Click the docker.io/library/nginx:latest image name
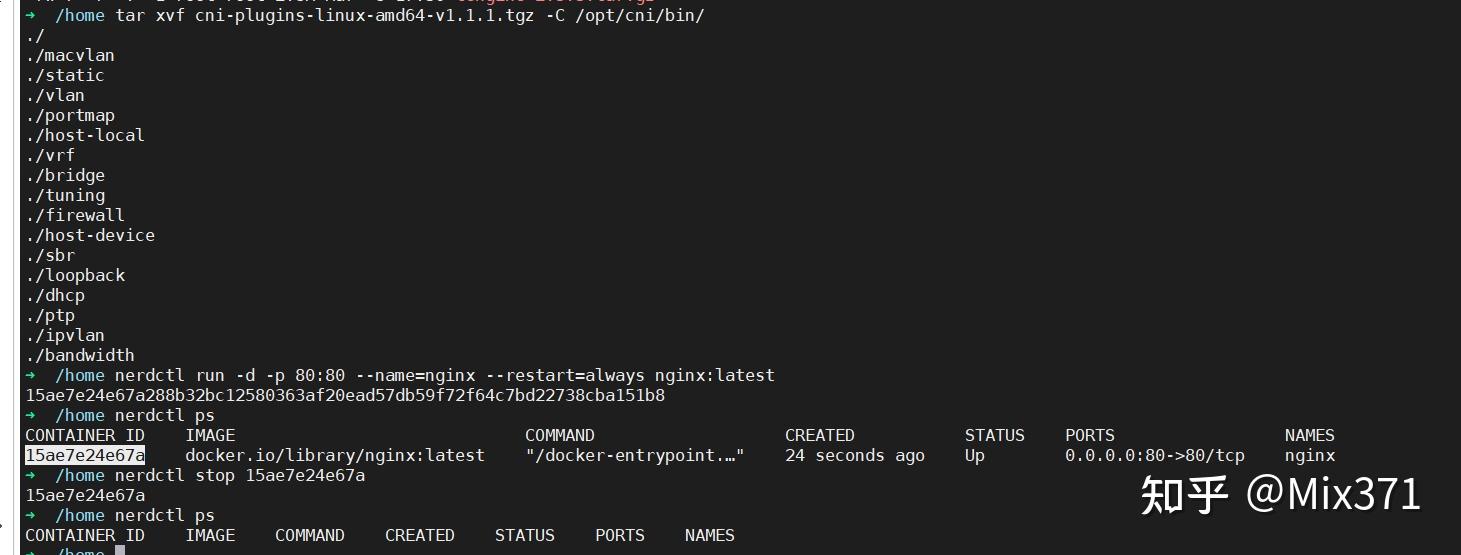Screen dimensions: 1461x555 (x=335, y=455)
